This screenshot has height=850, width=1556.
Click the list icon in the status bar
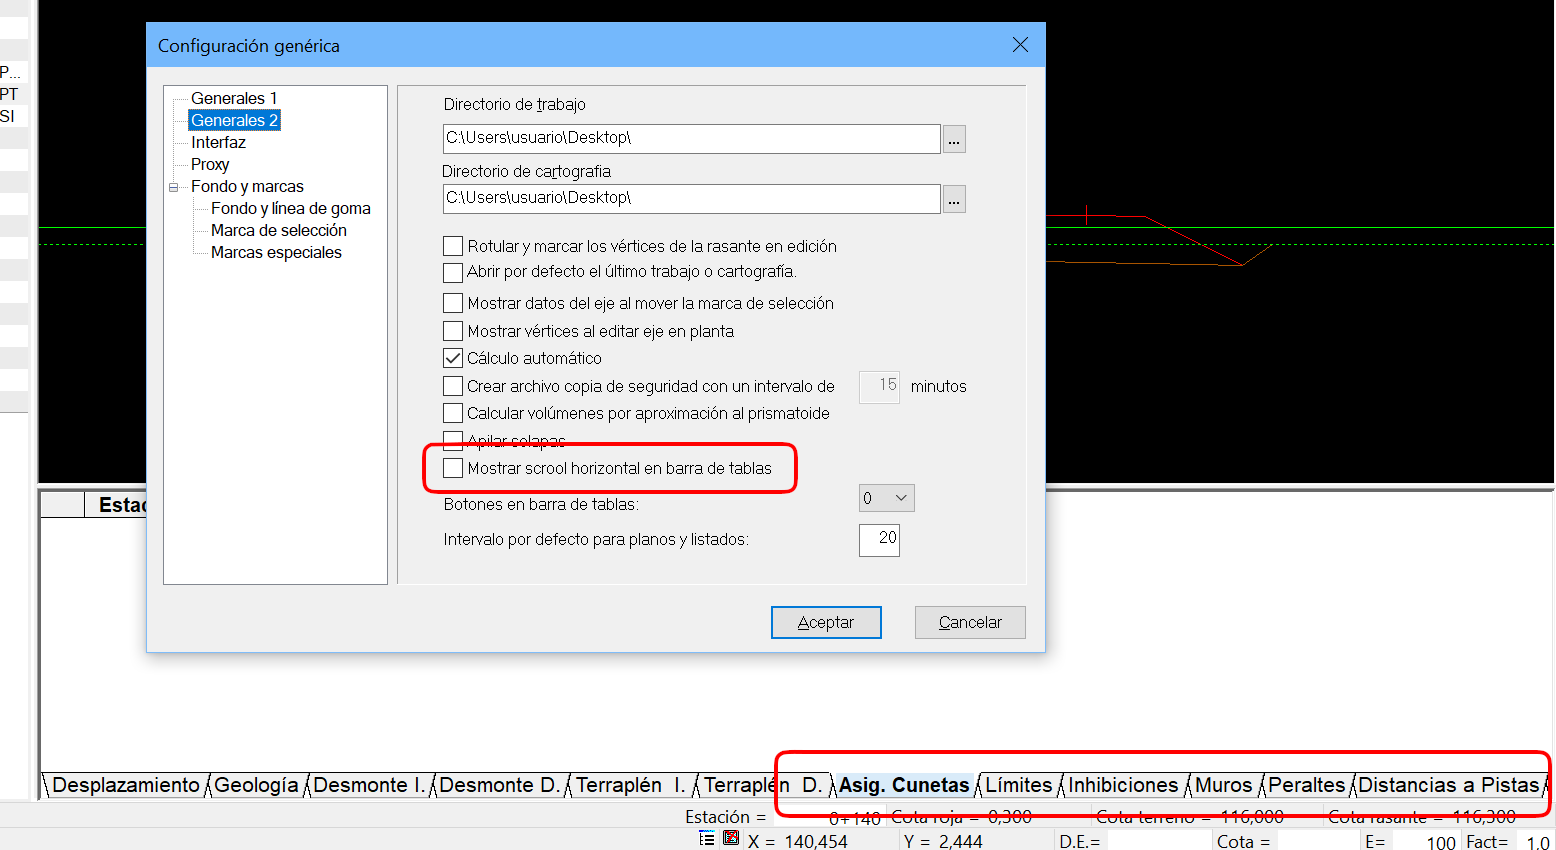click(x=707, y=839)
